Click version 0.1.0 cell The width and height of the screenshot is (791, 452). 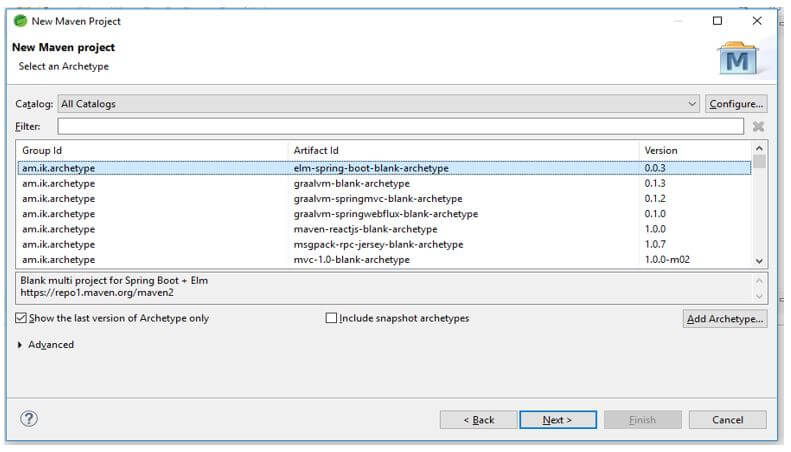click(x=655, y=214)
